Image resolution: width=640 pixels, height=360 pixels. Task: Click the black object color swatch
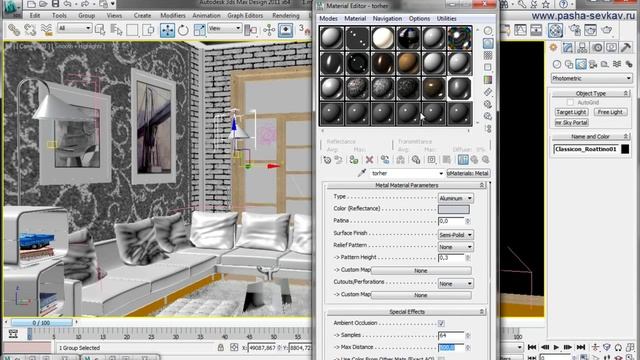625,149
